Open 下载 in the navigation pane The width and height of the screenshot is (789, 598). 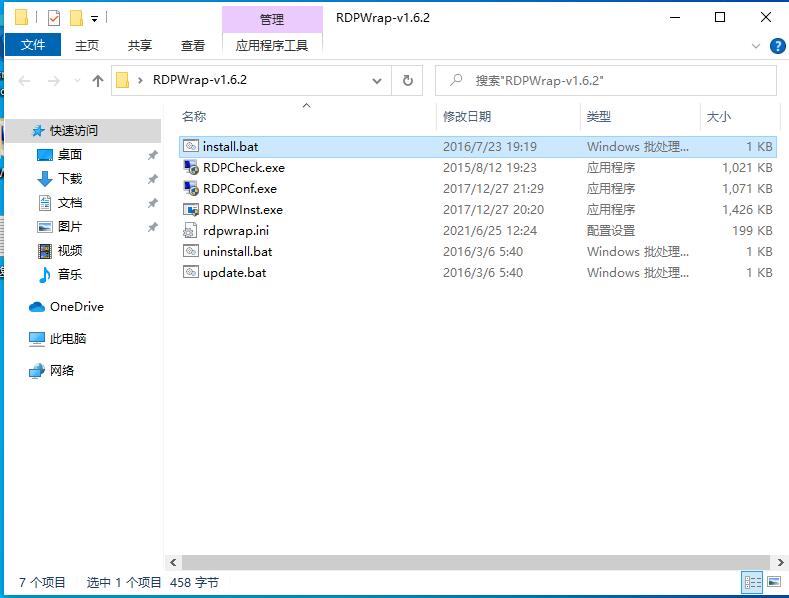pos(69,179)
